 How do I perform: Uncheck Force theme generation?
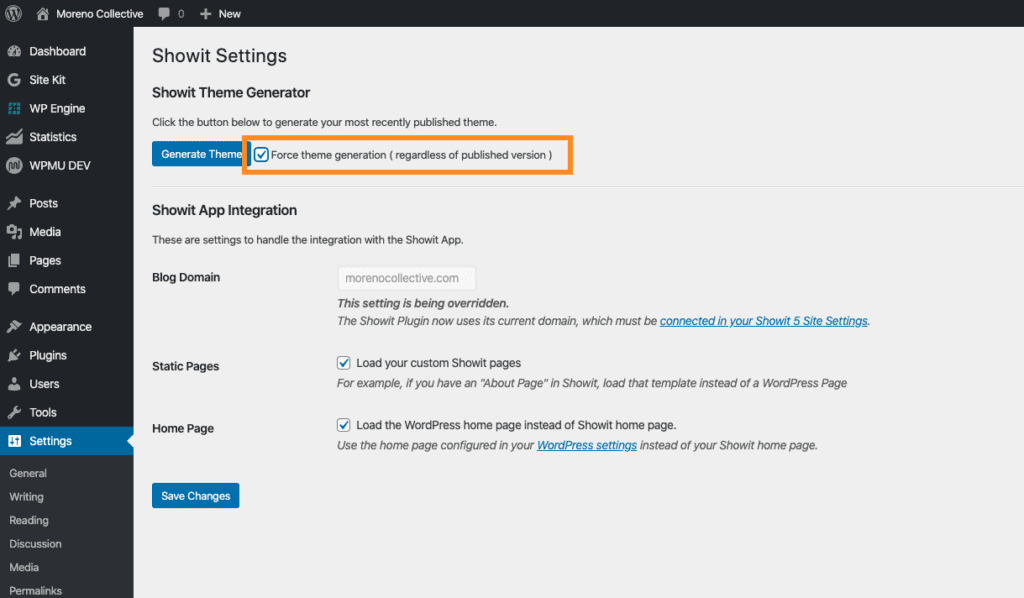261,154
